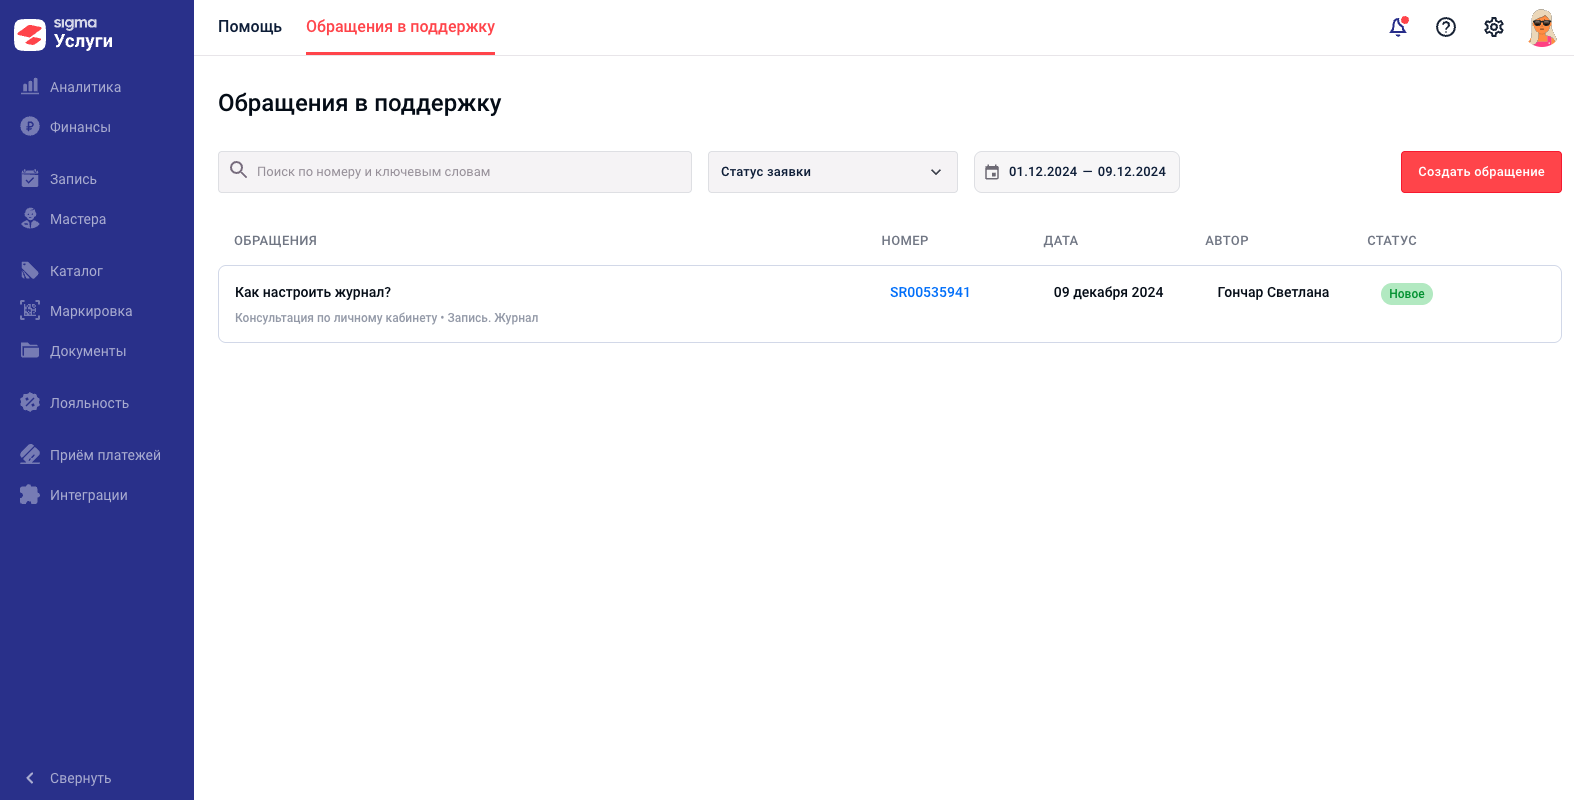This screenshot has width=1574, height=800.
Task: Open settings gear icon
Action: (1494, 27)
